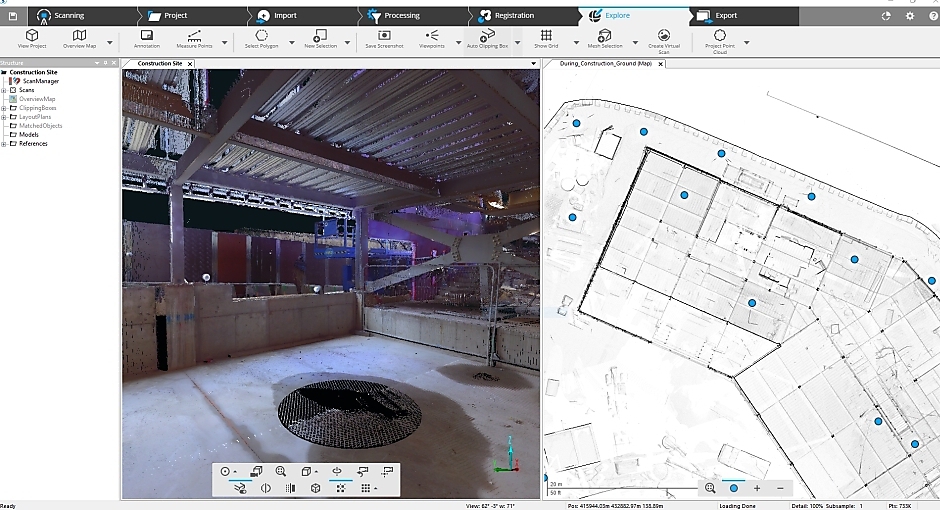Open settings via the gear icon
This screenshot has width=940, height=510.
(x=909, y=16)
